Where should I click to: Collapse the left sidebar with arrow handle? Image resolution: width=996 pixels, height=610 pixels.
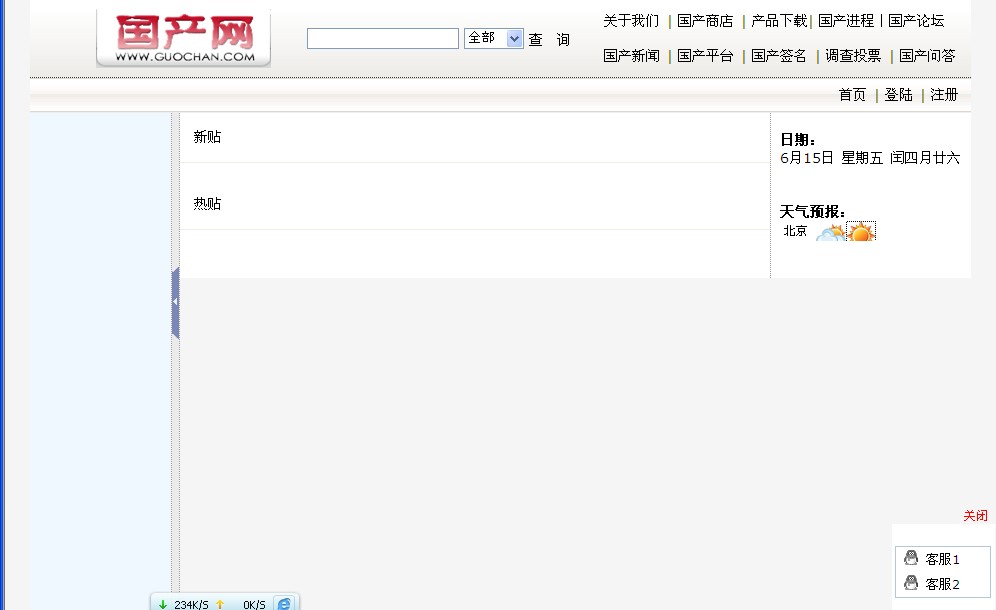pos(175,302)
